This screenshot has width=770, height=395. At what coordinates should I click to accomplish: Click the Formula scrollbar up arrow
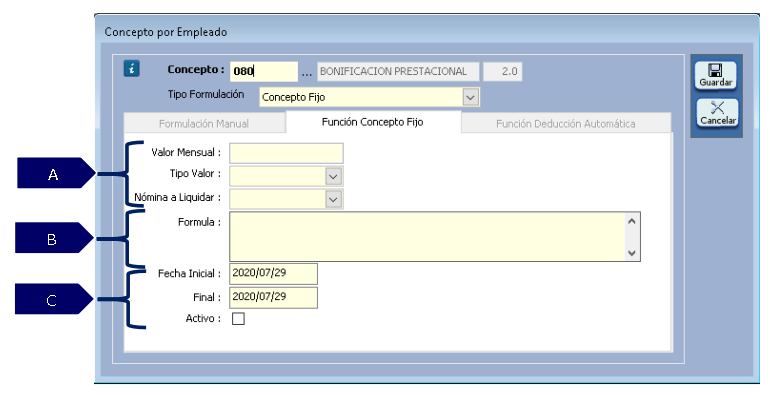click(x=632, y=221)
